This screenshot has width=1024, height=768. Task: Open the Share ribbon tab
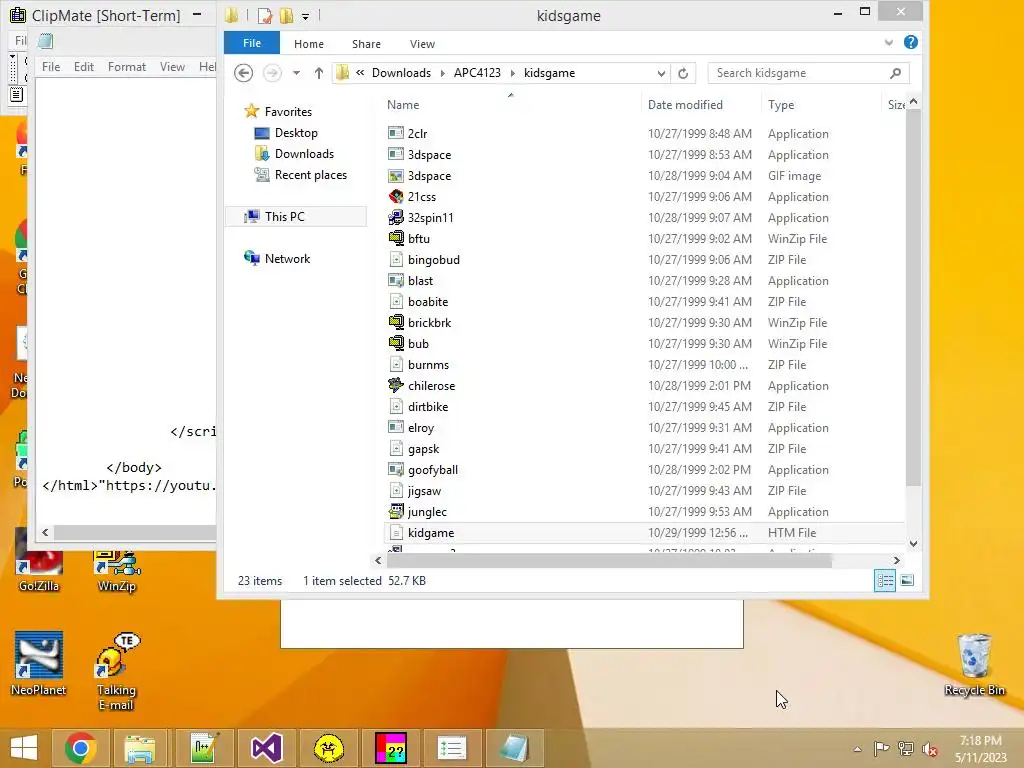[x=366, y=44]
